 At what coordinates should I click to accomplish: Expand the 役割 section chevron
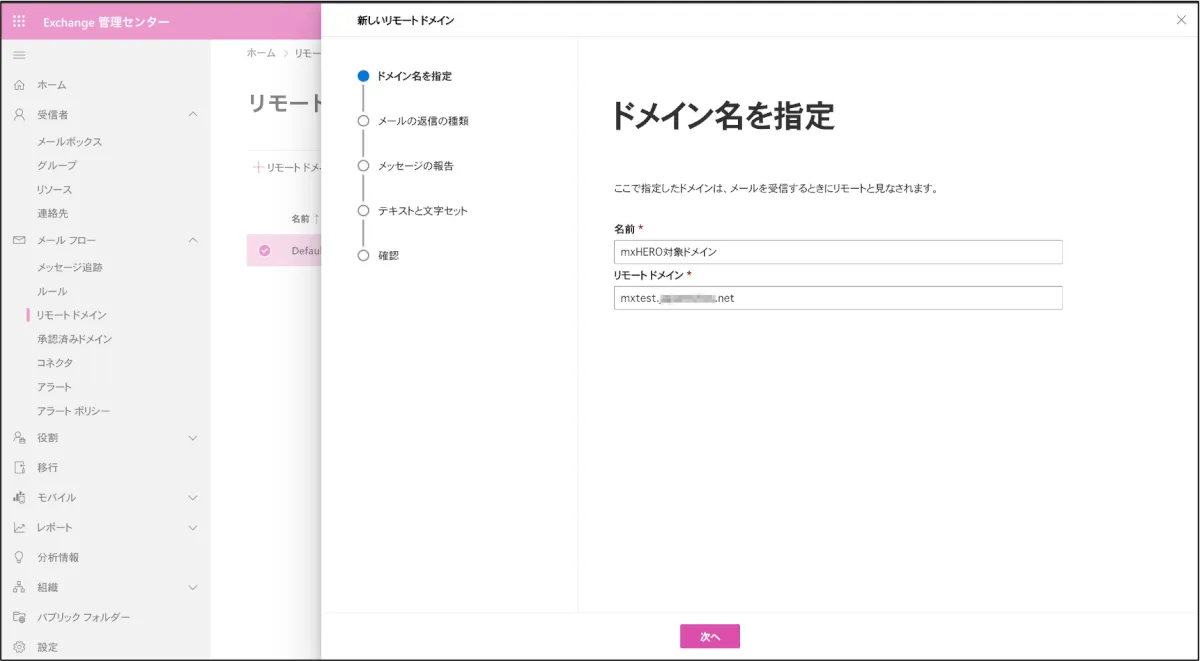coord(193,437)
